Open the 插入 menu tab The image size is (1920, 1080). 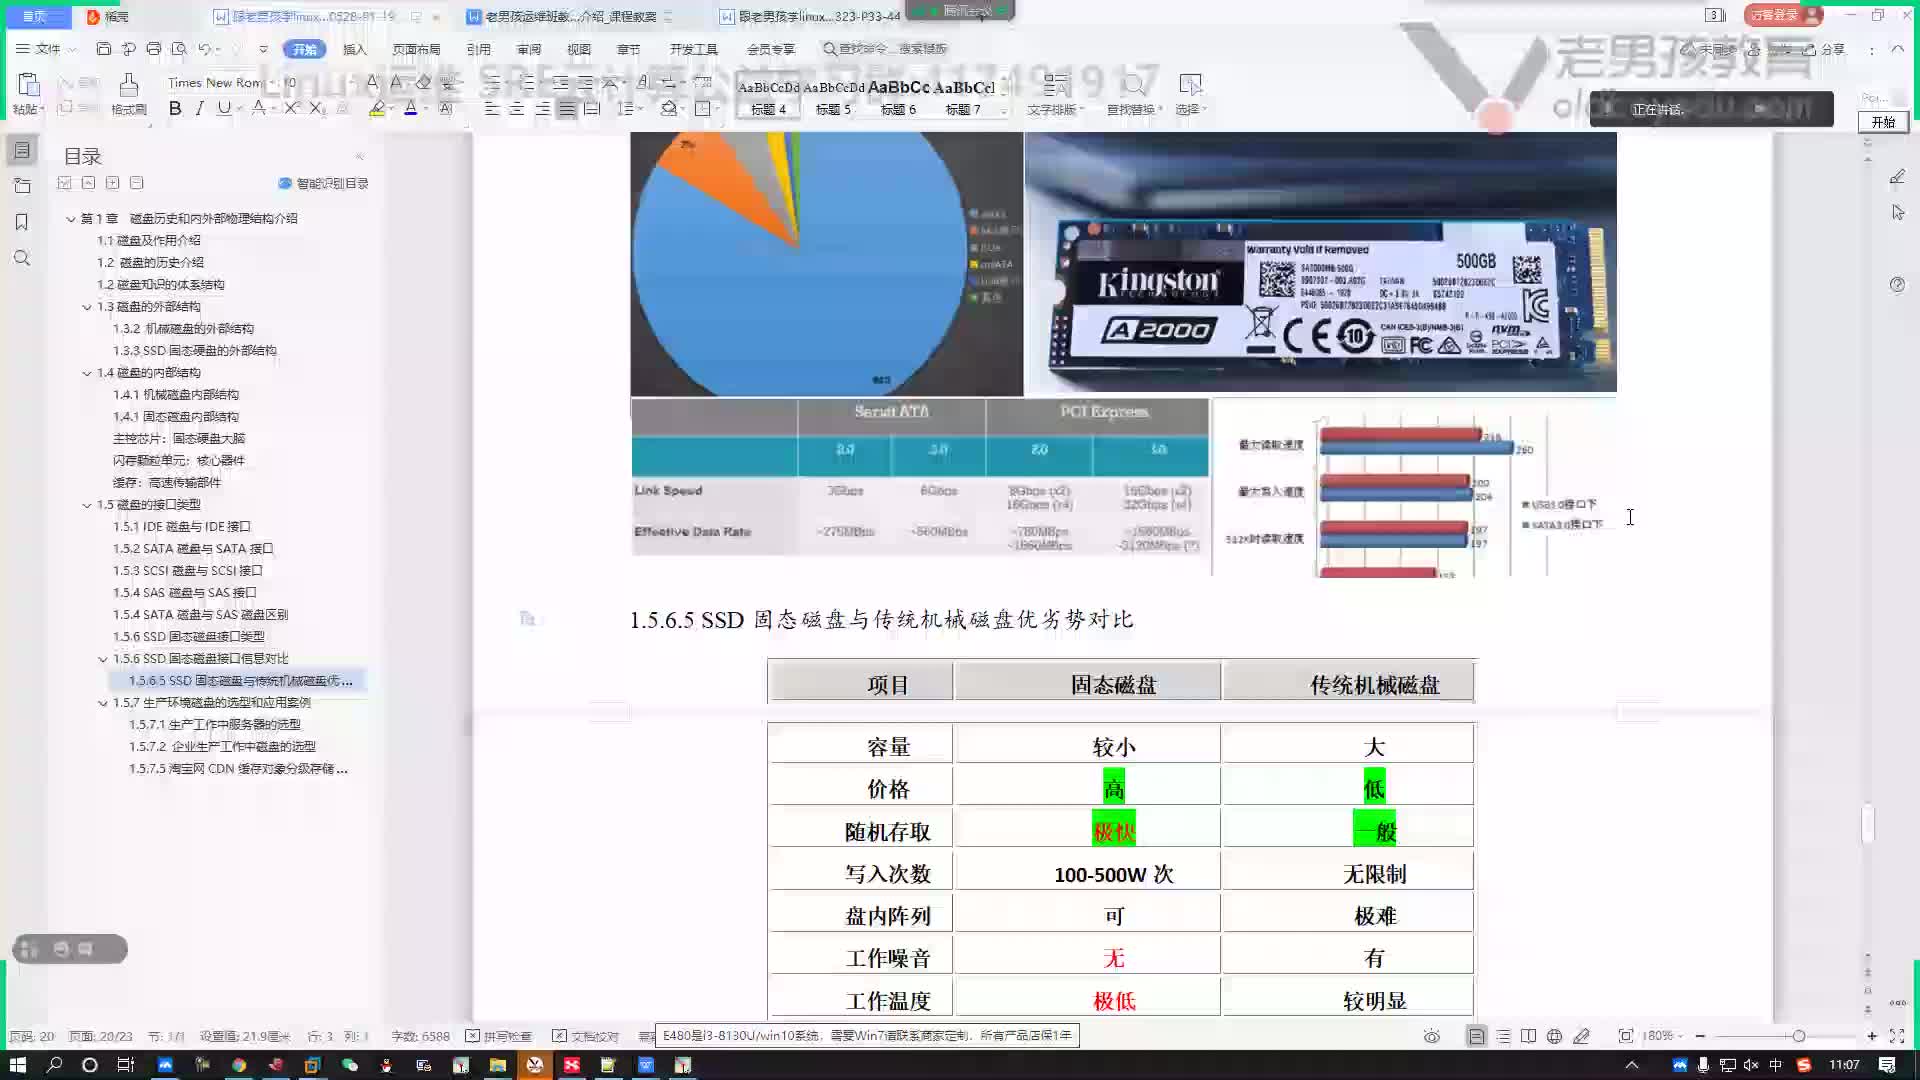point(355,49)
